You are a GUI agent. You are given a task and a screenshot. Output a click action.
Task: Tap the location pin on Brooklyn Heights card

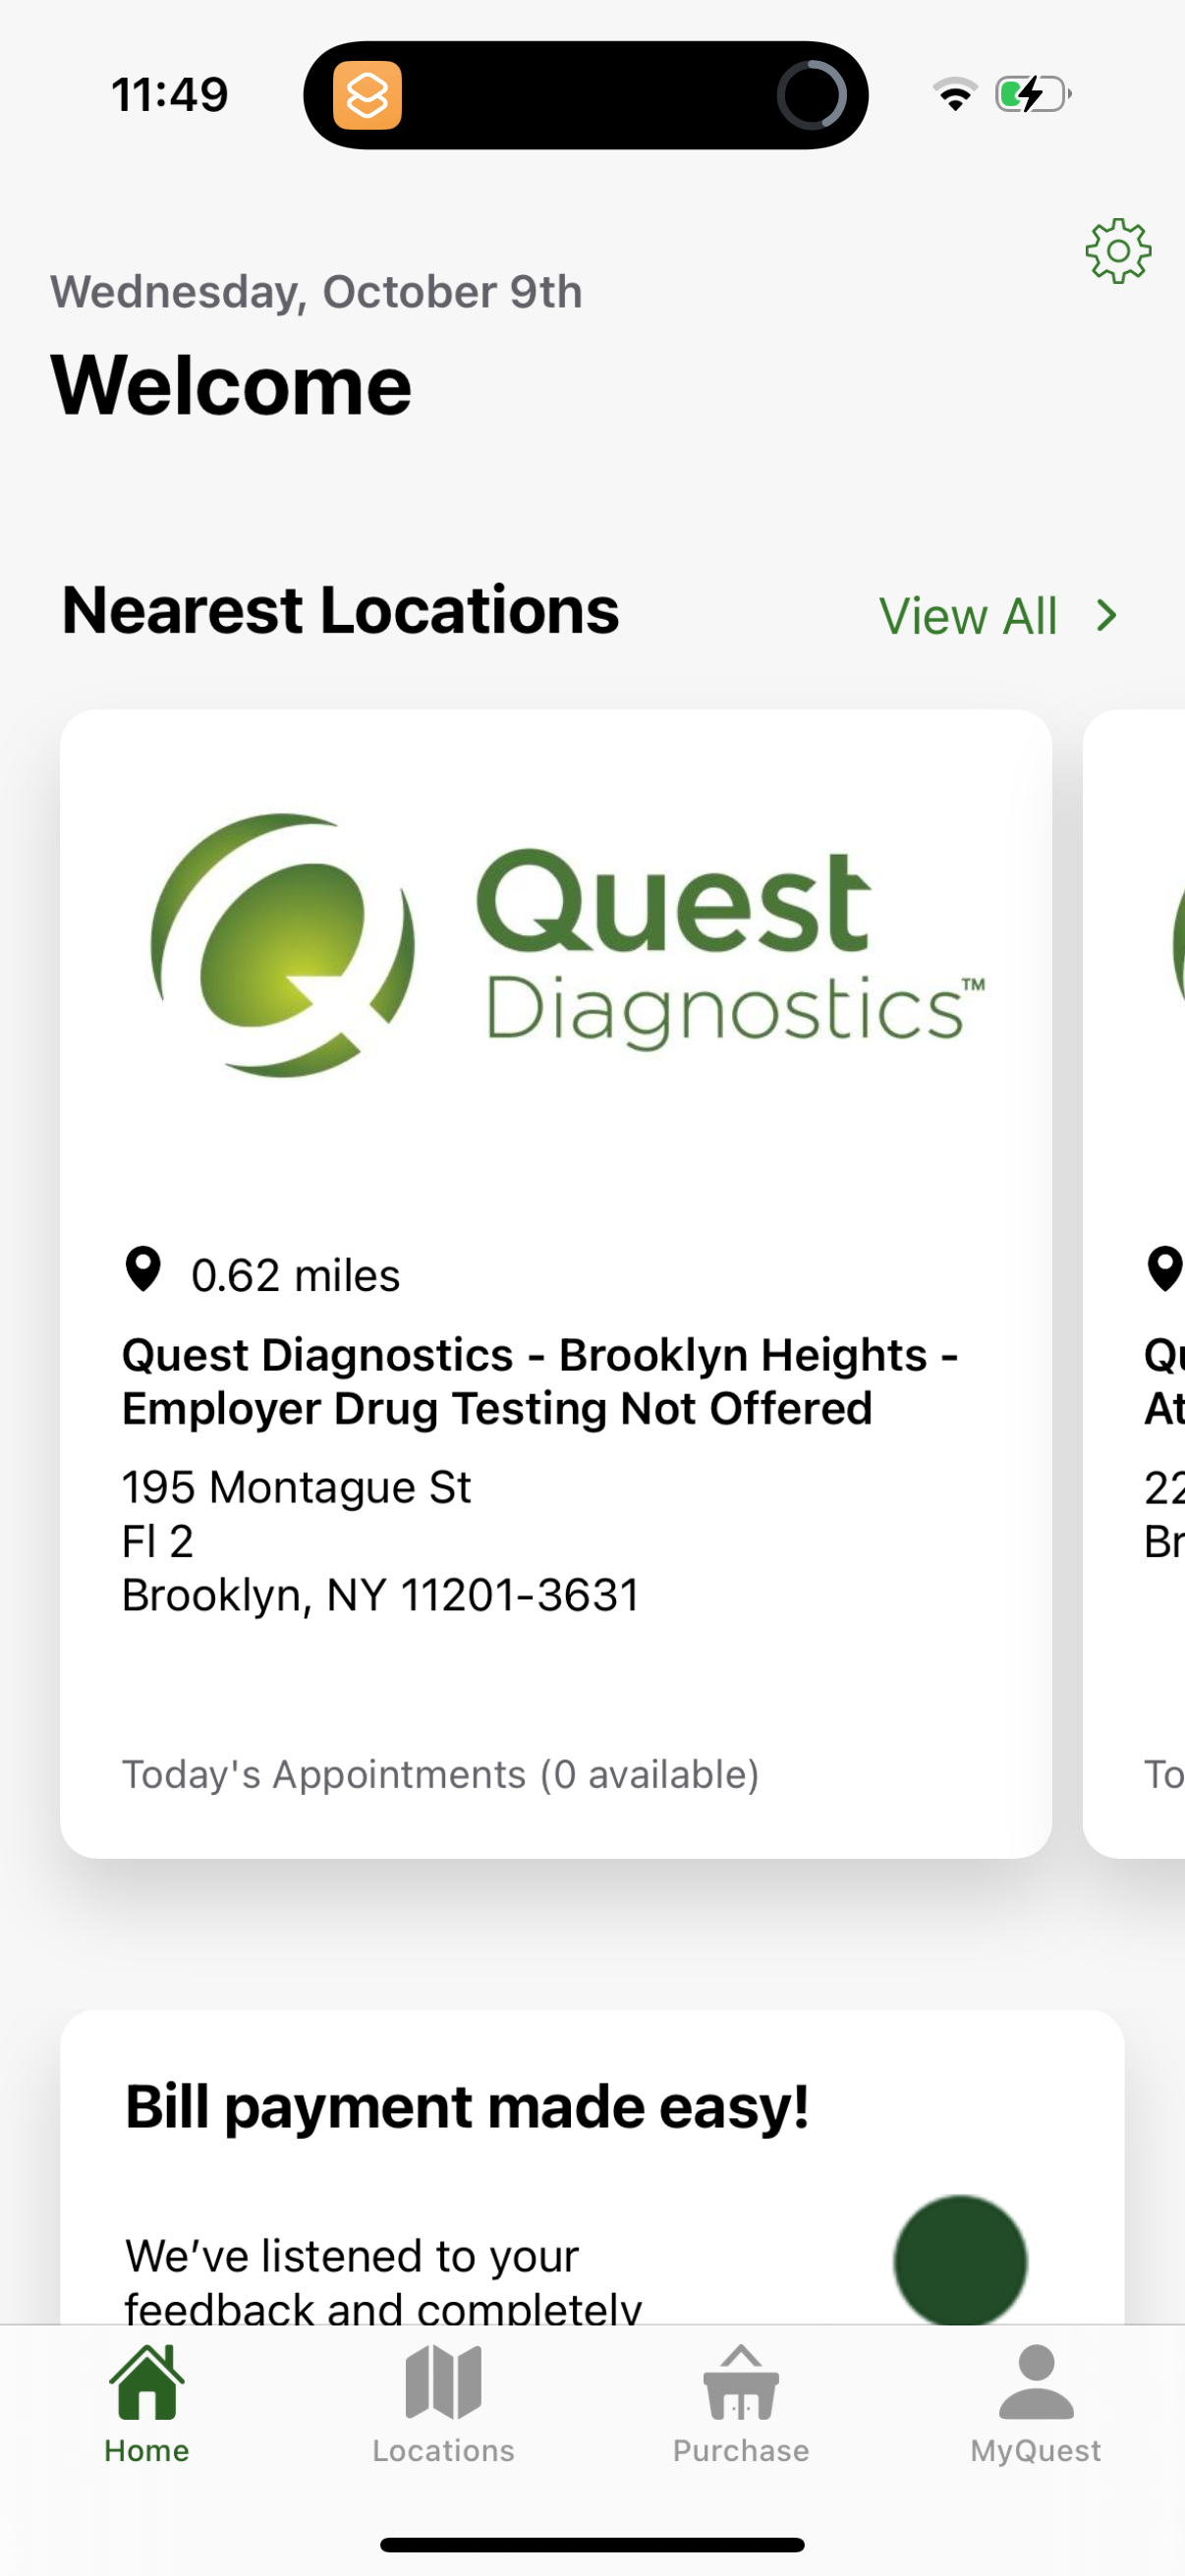click(143, 1272)
